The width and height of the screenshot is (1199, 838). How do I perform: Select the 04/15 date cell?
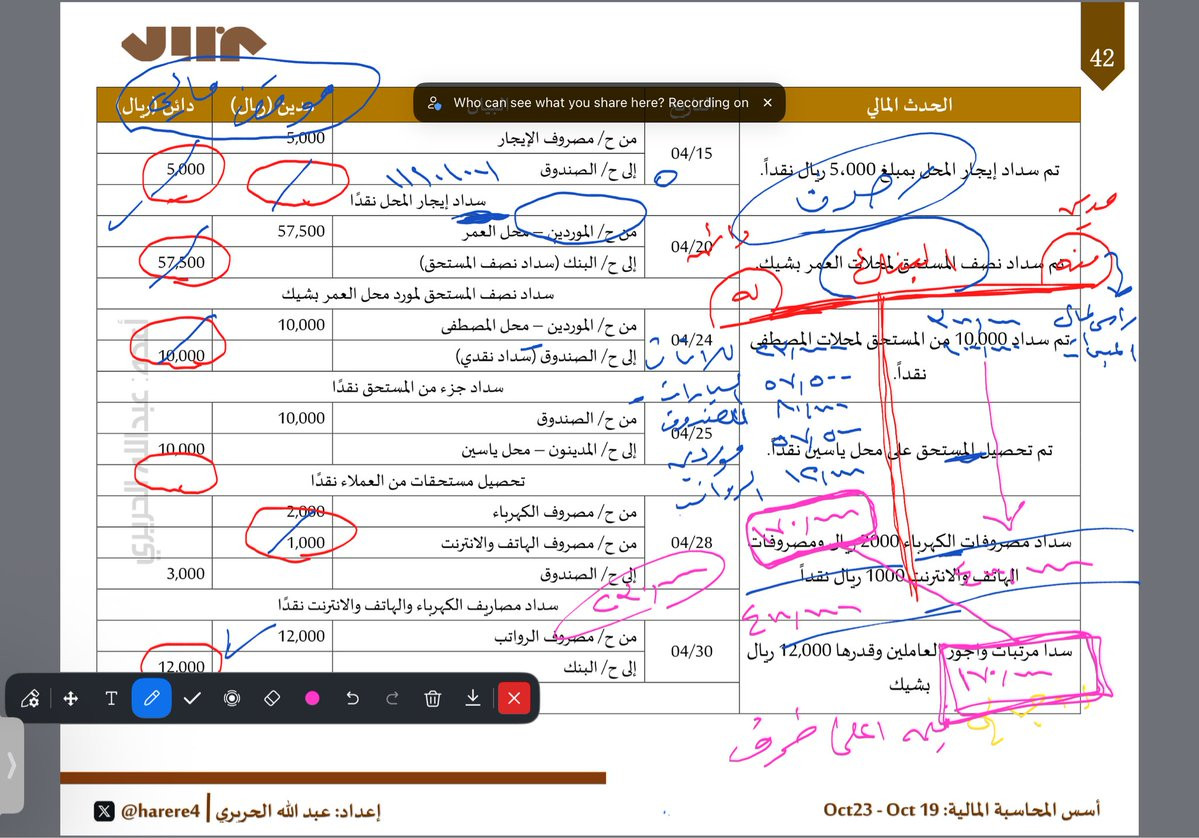[691, 154]
